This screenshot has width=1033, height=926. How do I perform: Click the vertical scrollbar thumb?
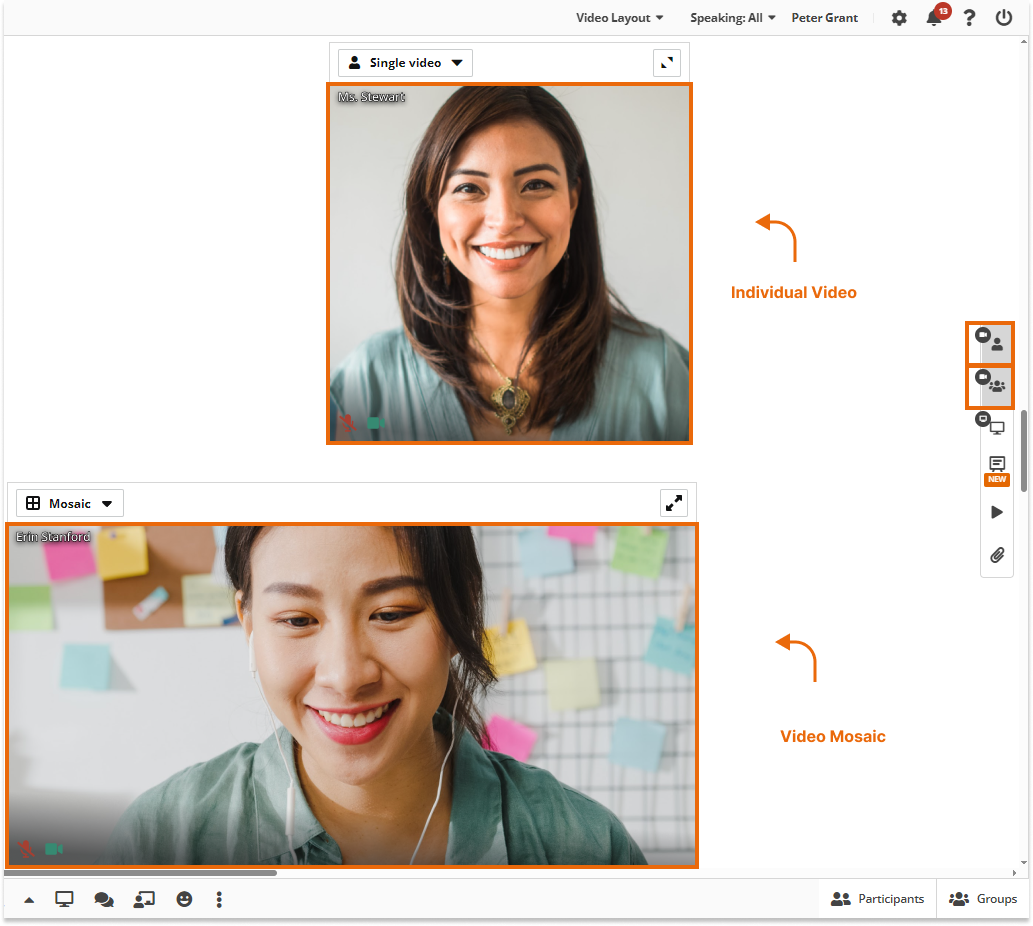click(1024, 451)
